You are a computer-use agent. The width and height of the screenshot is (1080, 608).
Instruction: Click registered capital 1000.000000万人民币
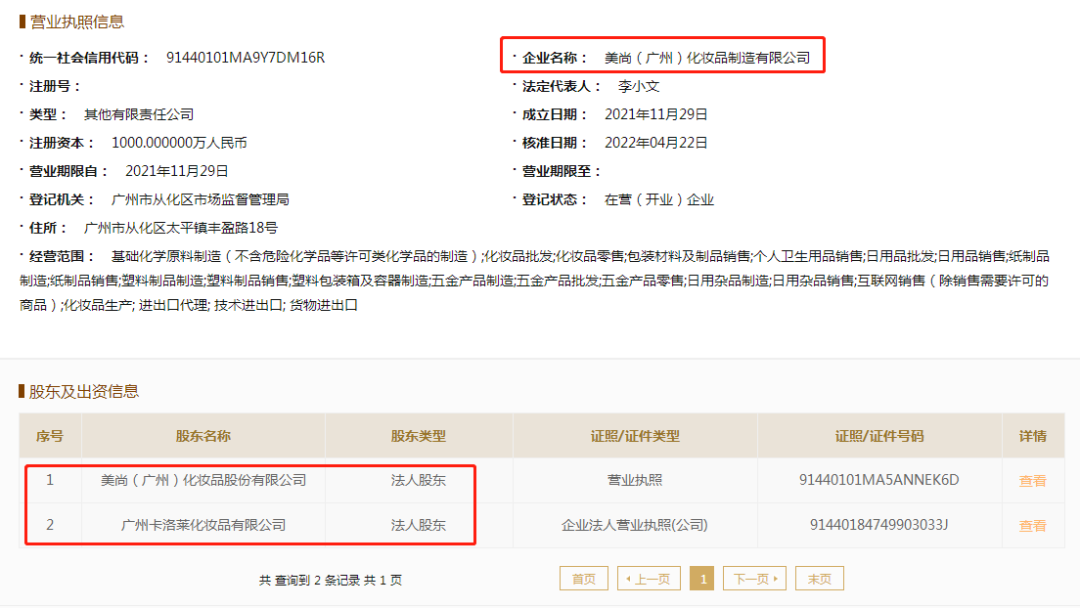point(179,143)
